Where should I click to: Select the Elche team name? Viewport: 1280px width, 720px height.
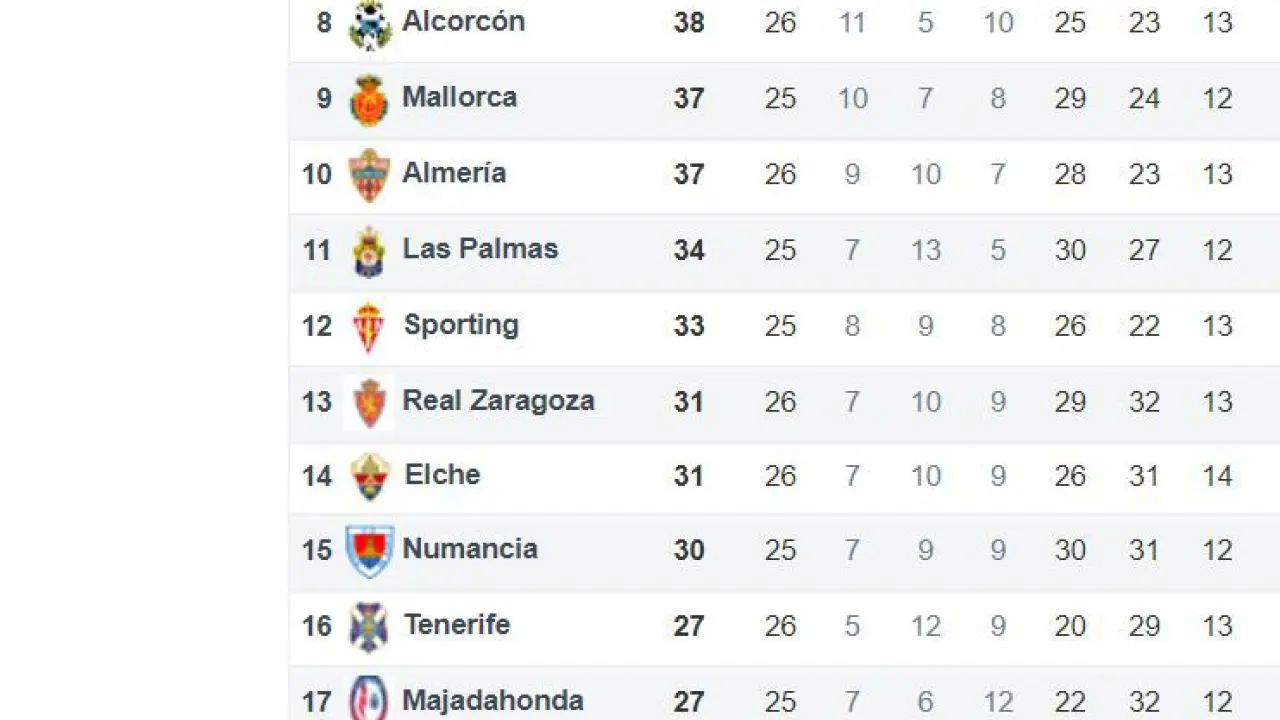pos(442,474)
